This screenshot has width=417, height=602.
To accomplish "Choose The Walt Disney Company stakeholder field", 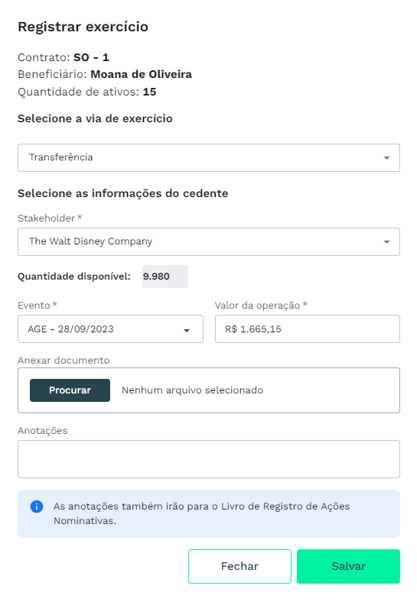I will click(x=208, y=242).
